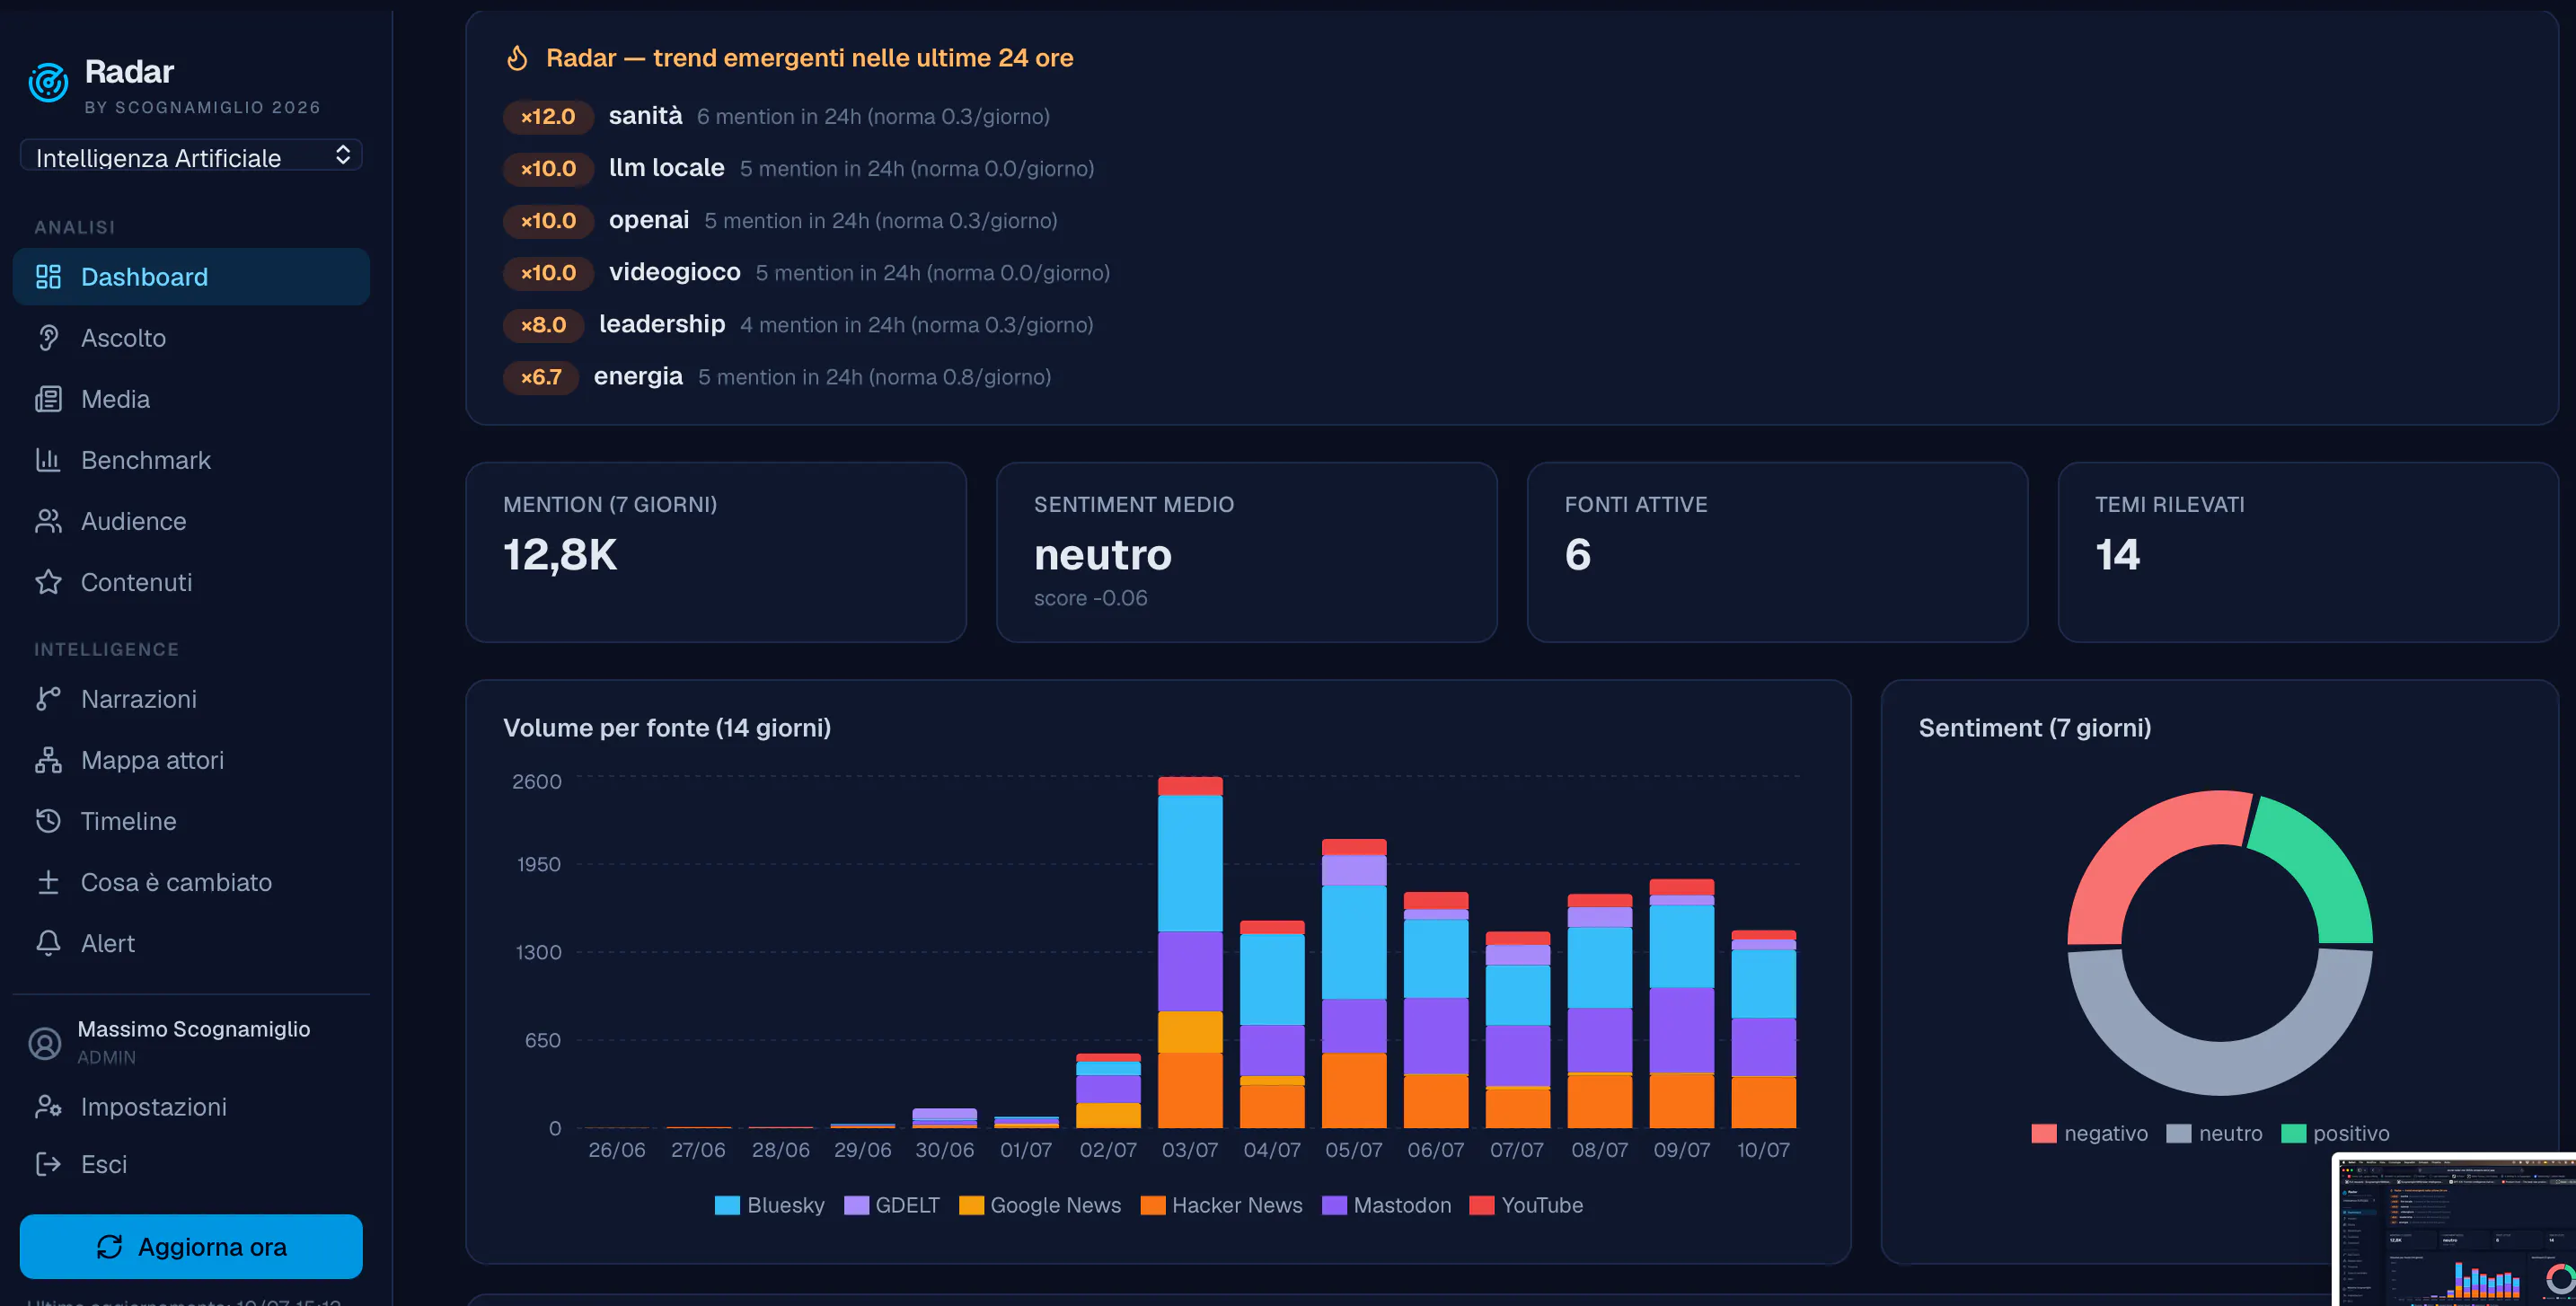Open Narrazioni under Intelligence
This screenshot has height=1306, width=2576.
click(x=191, y=699)
